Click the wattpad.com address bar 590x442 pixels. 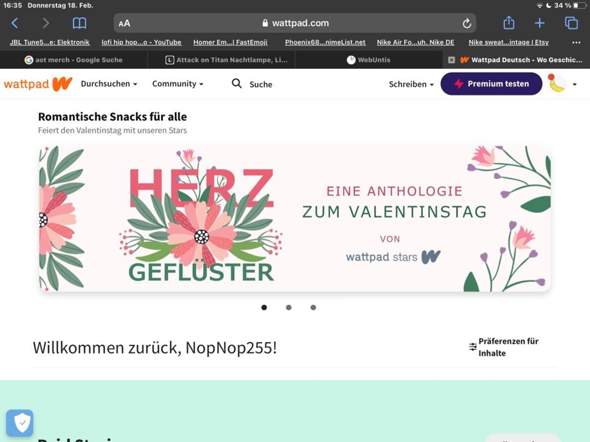tap(295, 23)
